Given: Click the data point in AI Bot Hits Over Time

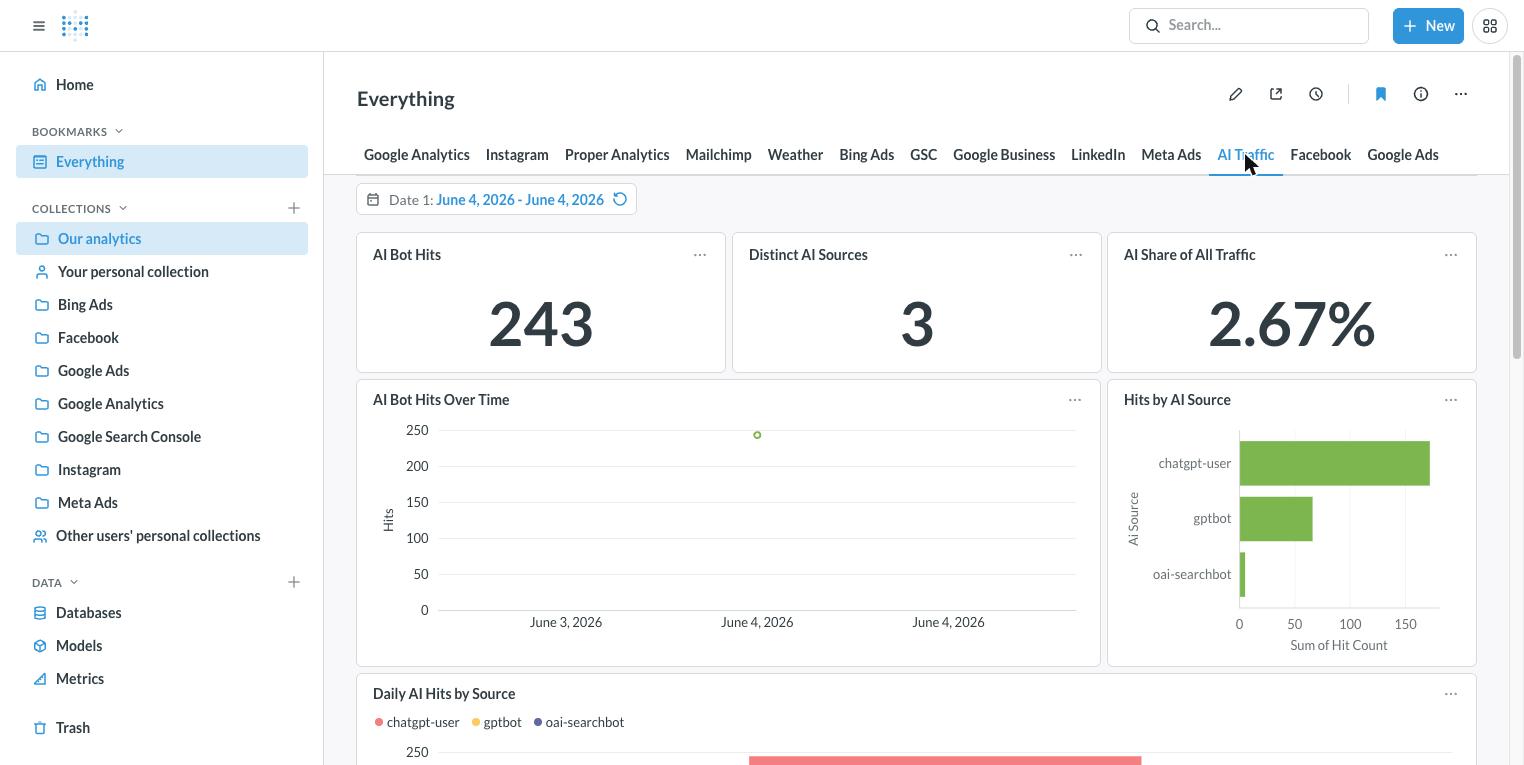Looking at the screenshot, I should click(x=757, y=435).
